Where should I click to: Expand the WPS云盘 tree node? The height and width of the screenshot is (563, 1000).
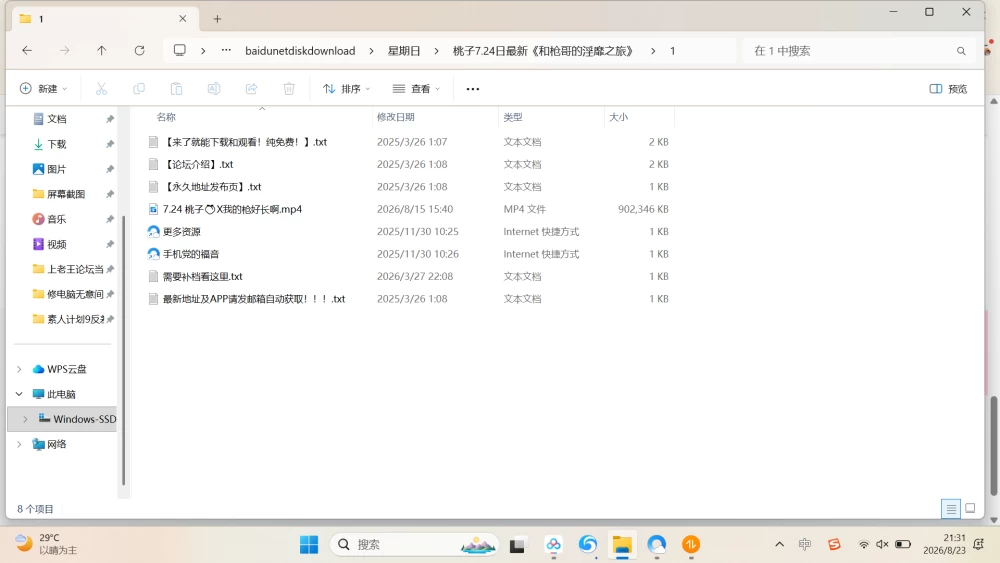[19, 369]
